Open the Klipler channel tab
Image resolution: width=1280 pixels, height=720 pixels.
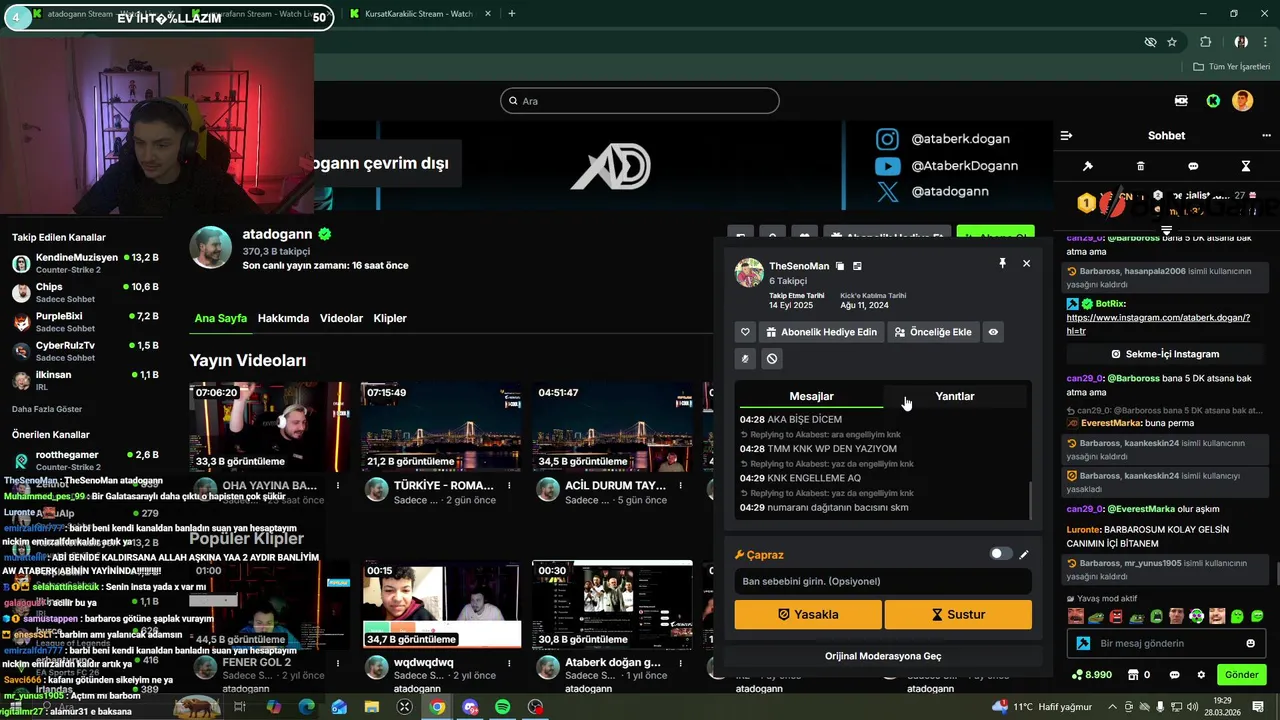pyautogui.click(x=390, y=318)
